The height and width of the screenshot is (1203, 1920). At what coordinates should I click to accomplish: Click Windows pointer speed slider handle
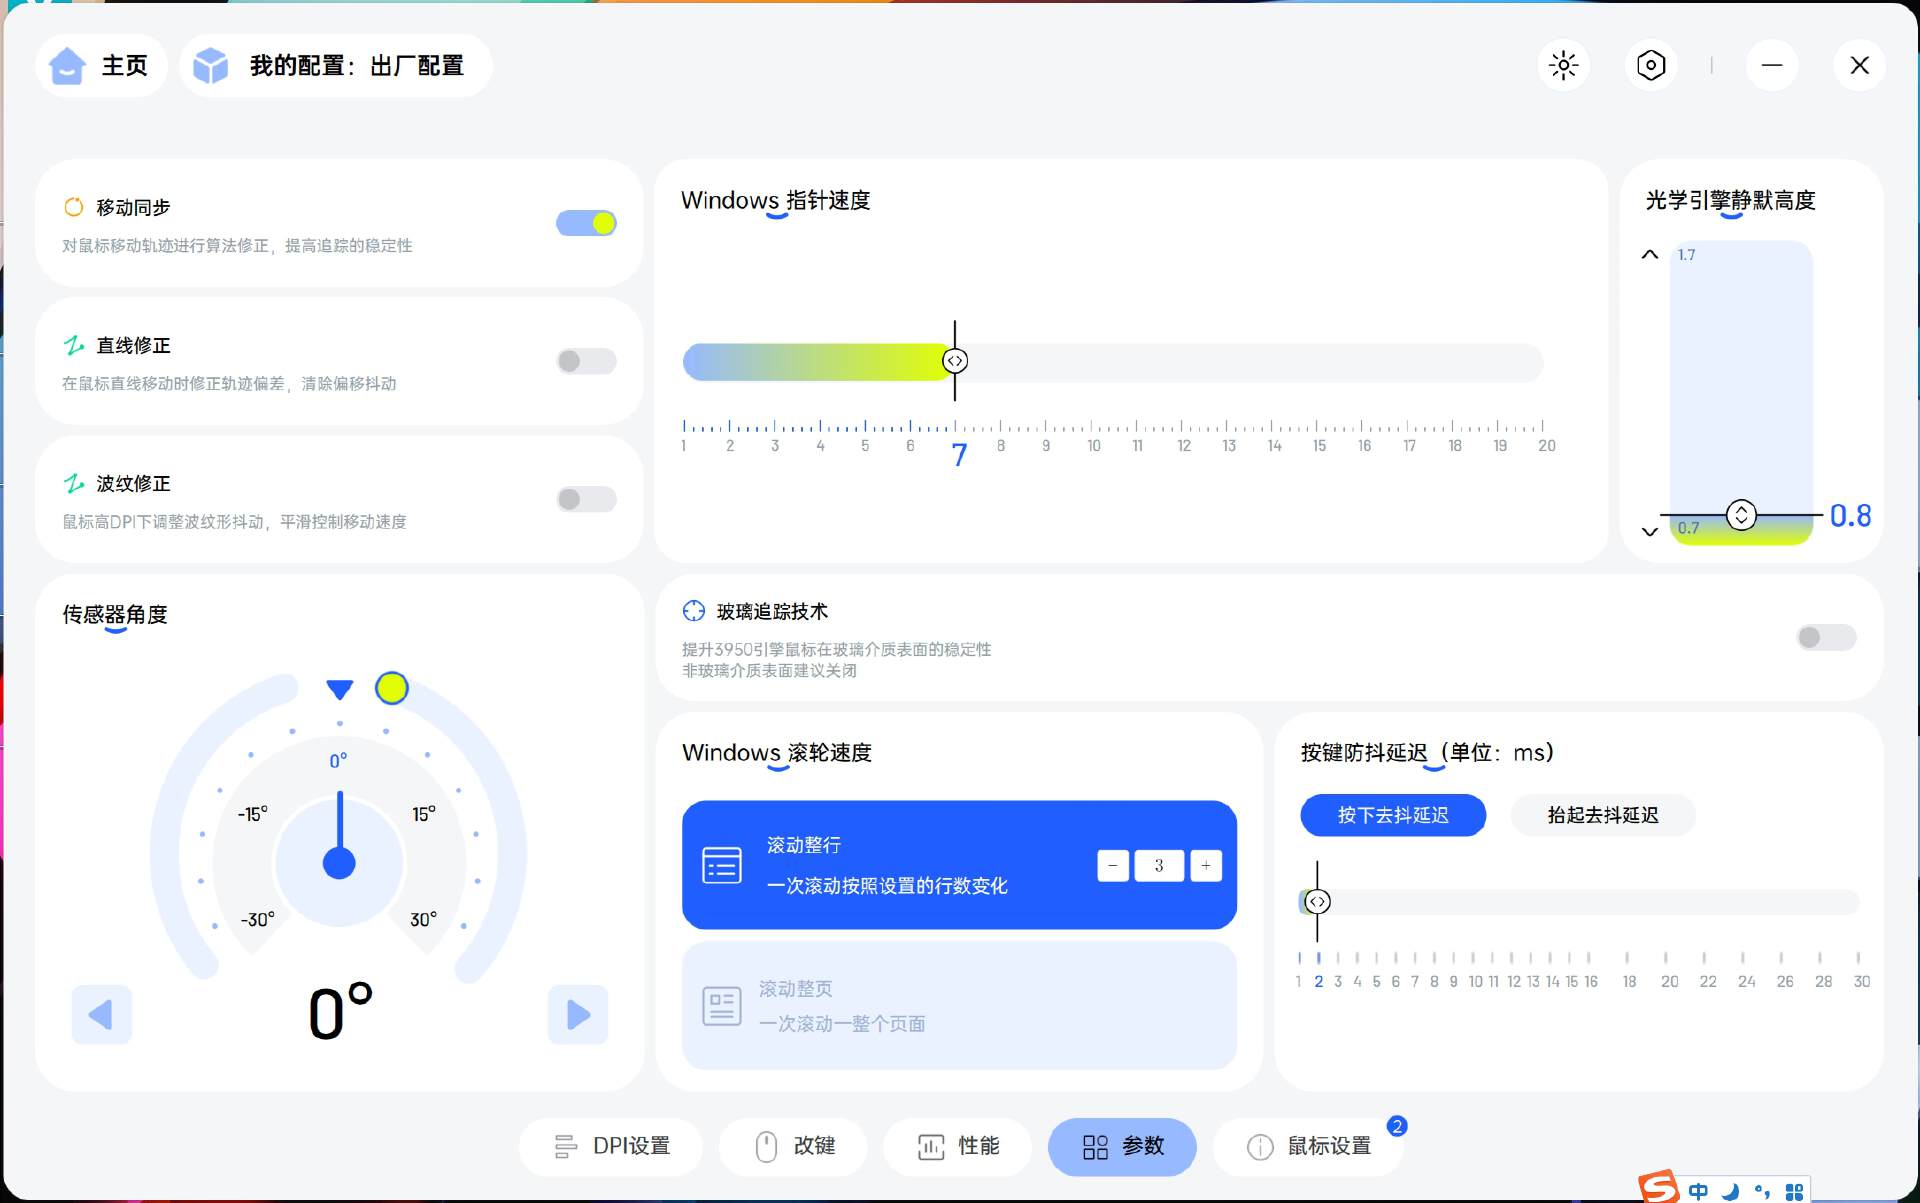955,361
